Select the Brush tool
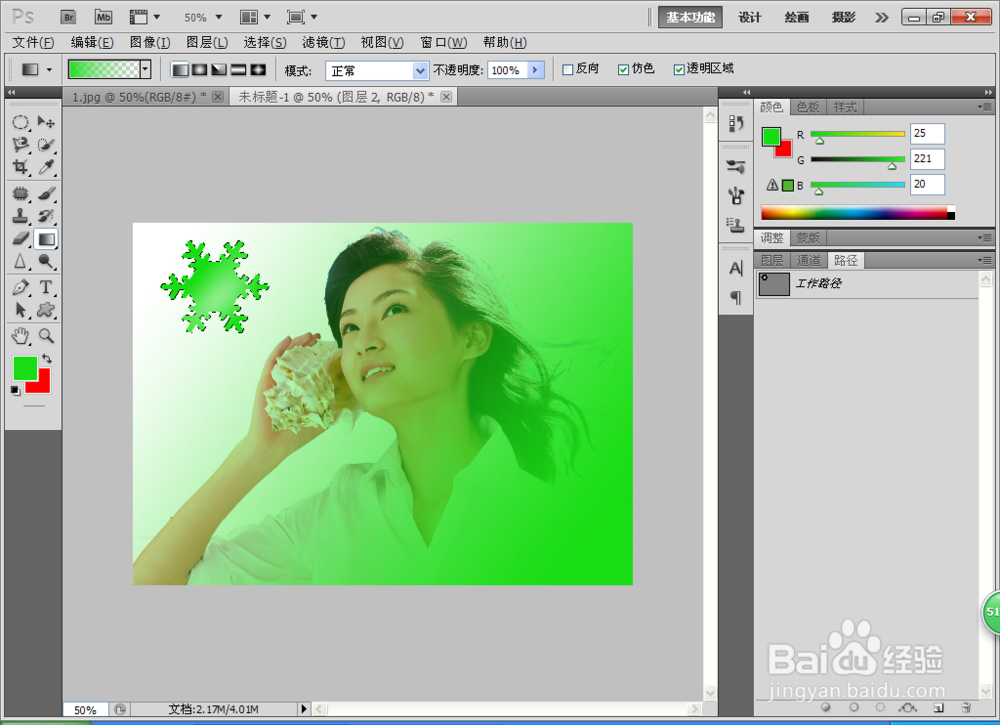 tap(46, 193)
